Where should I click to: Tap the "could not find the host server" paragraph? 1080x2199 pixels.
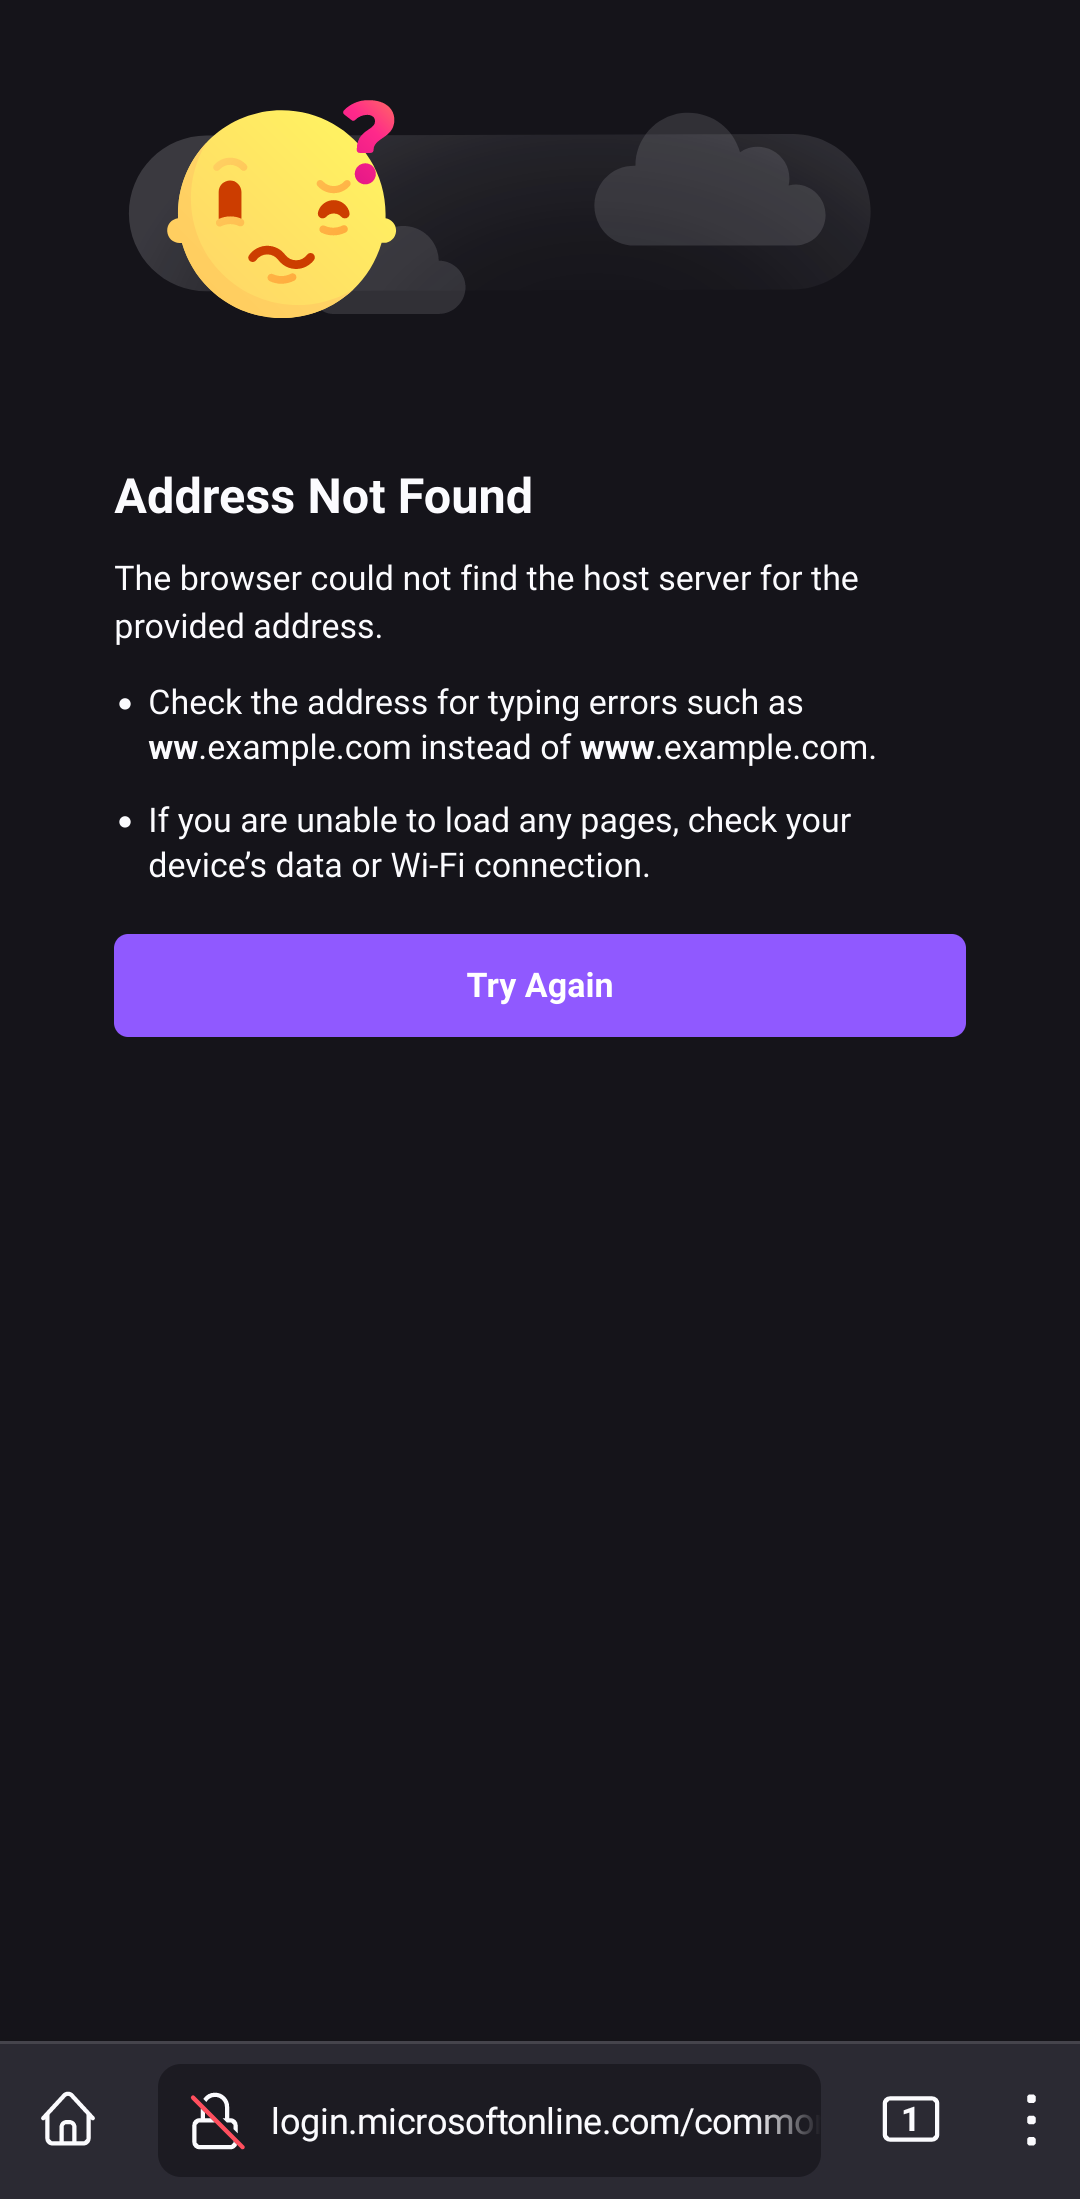486,579
